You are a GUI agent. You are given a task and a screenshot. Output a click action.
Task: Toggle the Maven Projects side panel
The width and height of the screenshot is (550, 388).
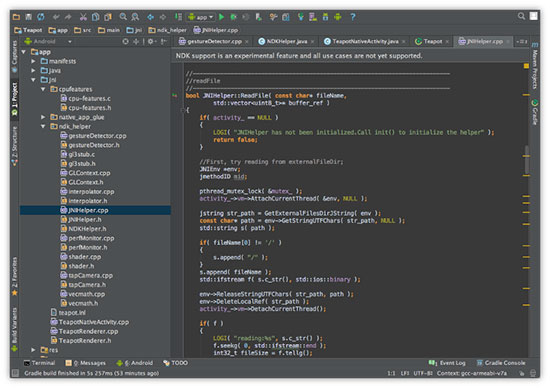(535, 66)
